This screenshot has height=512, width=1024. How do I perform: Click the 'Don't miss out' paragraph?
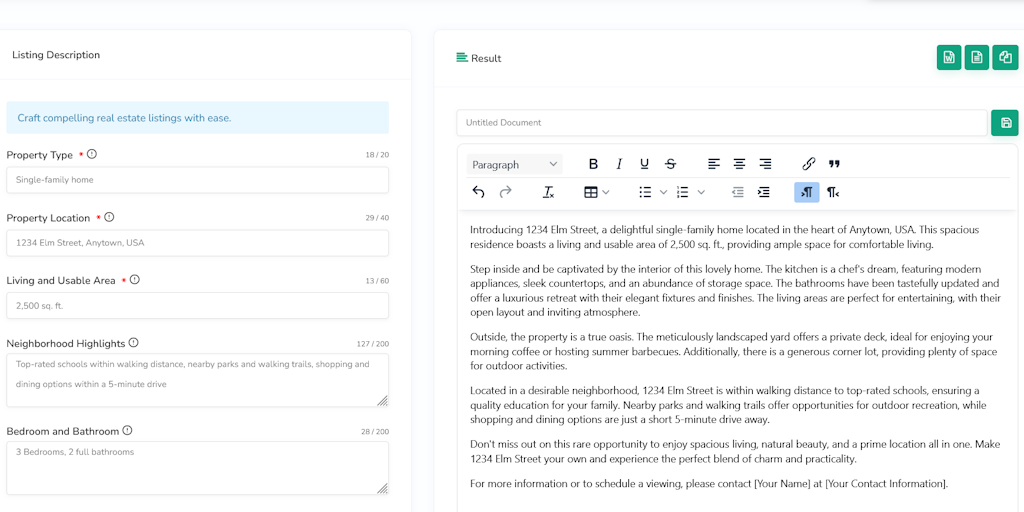(735, 451)
